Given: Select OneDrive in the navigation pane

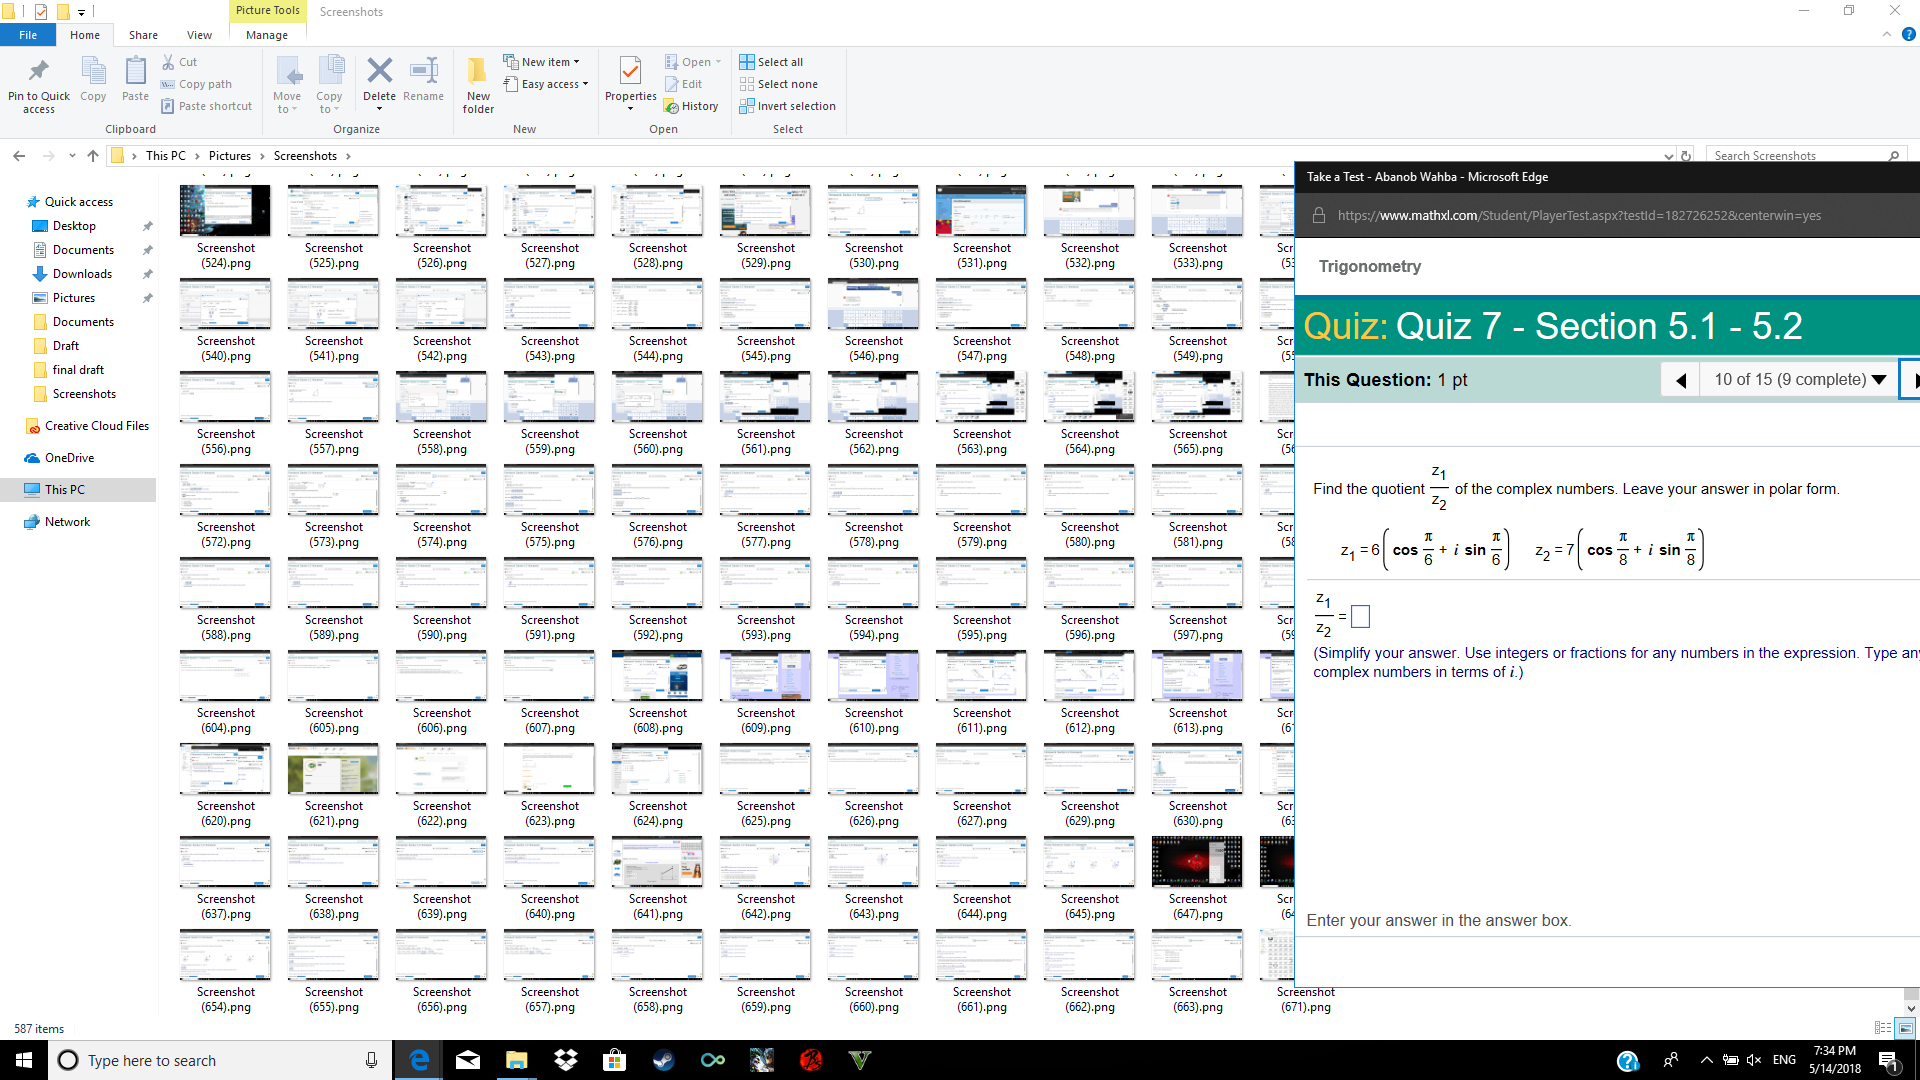Looking at the screenshot, I should coord(69,458).
